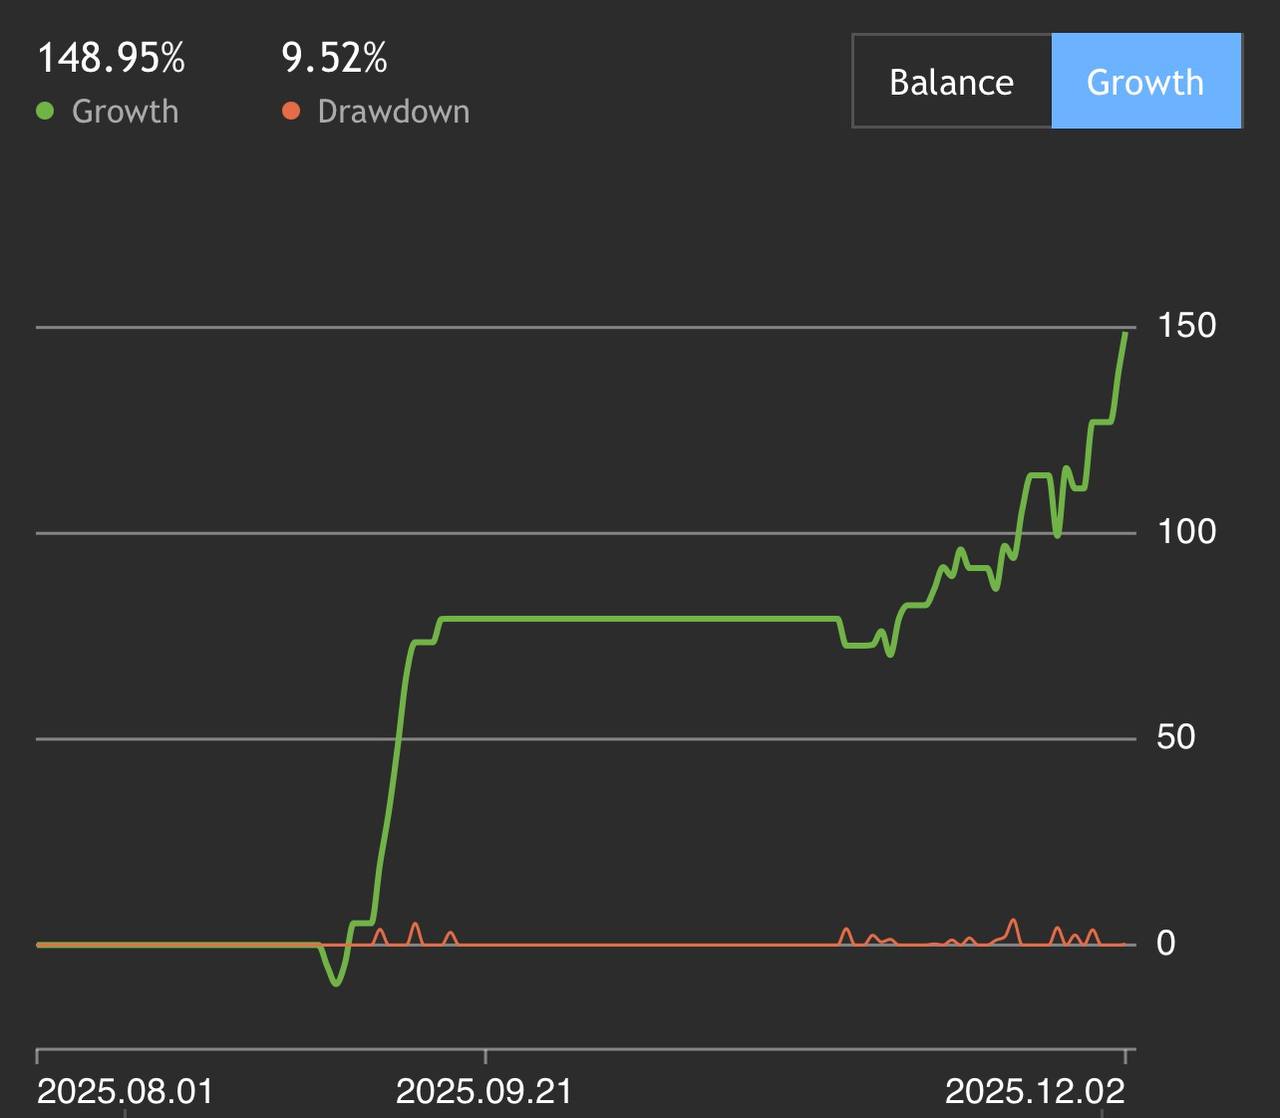1280x1118 pixels.
Task: Click the 2025.09.21 date label
Action: click(484, 1090)
